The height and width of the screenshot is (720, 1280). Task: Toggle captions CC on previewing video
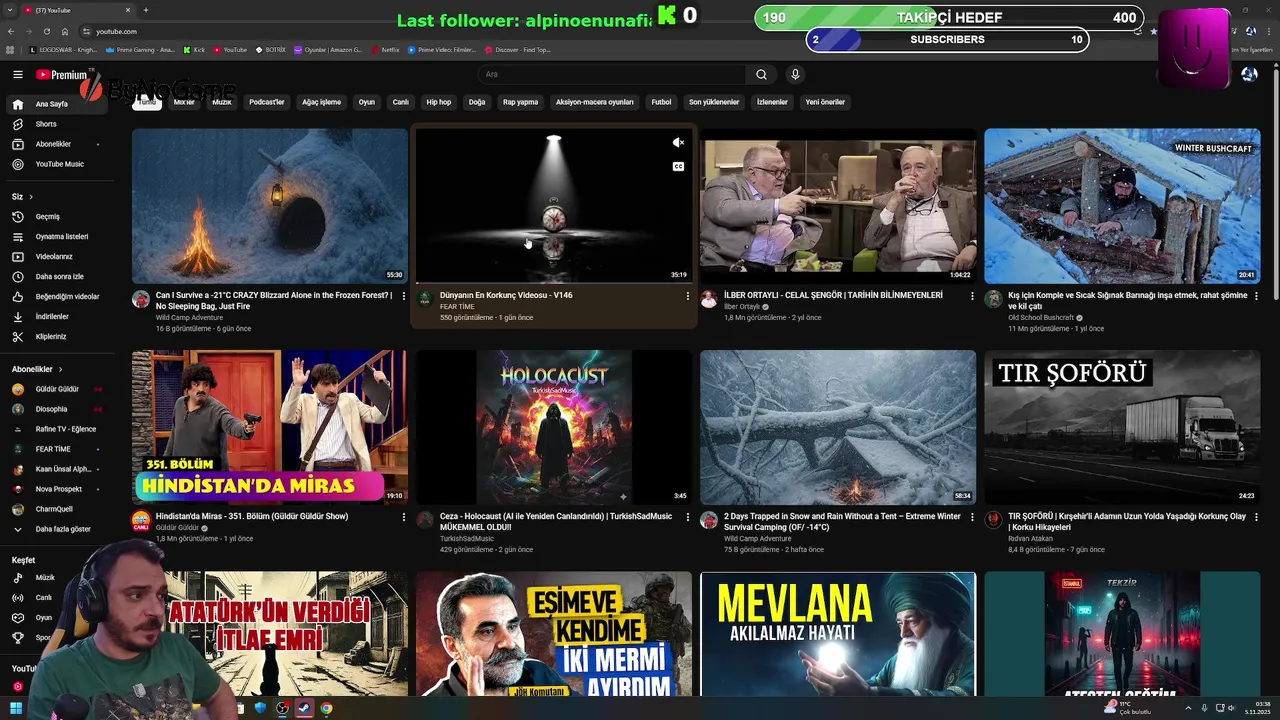[x=678, y=167]
